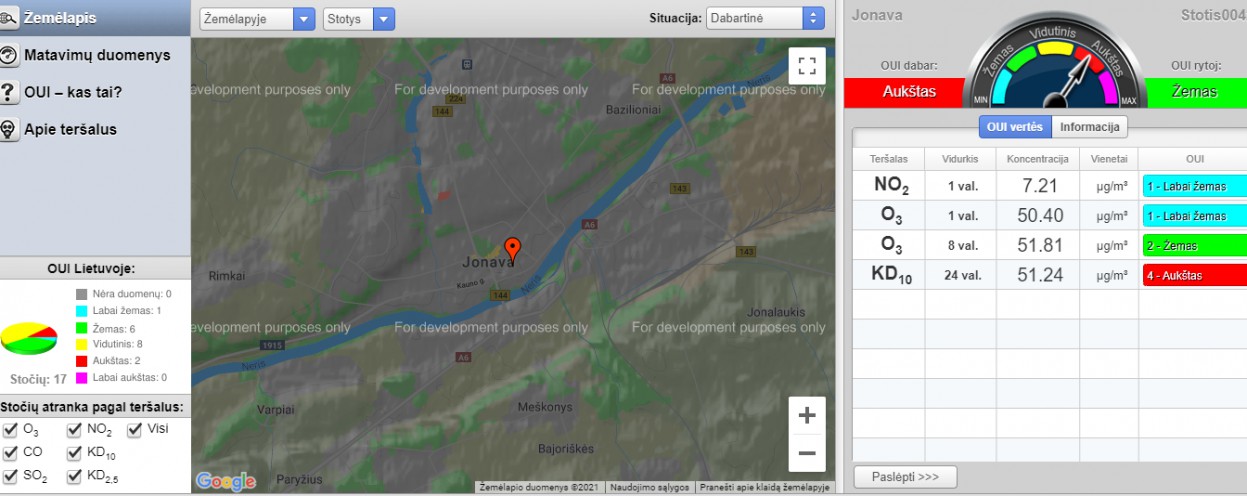Switch to the Informacija tab
Viewport: 1247px width, 496px height.
1090,127
